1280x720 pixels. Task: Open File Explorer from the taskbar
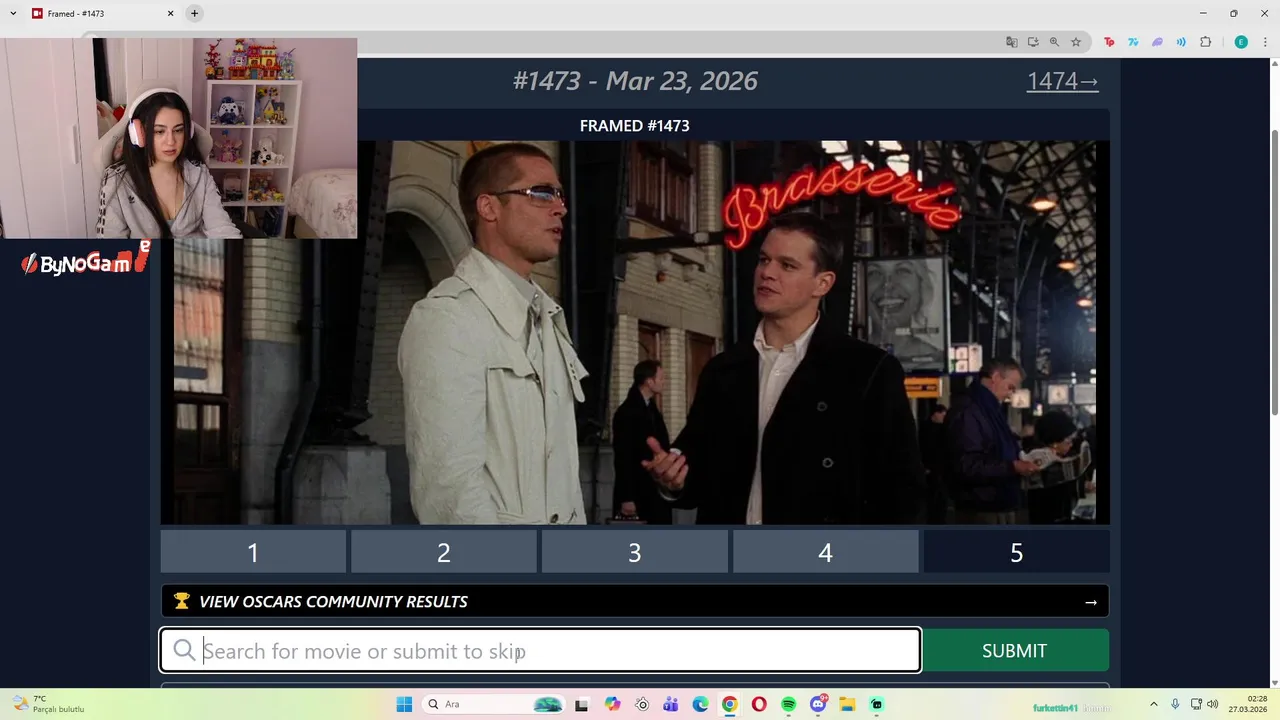coord(847,704)
